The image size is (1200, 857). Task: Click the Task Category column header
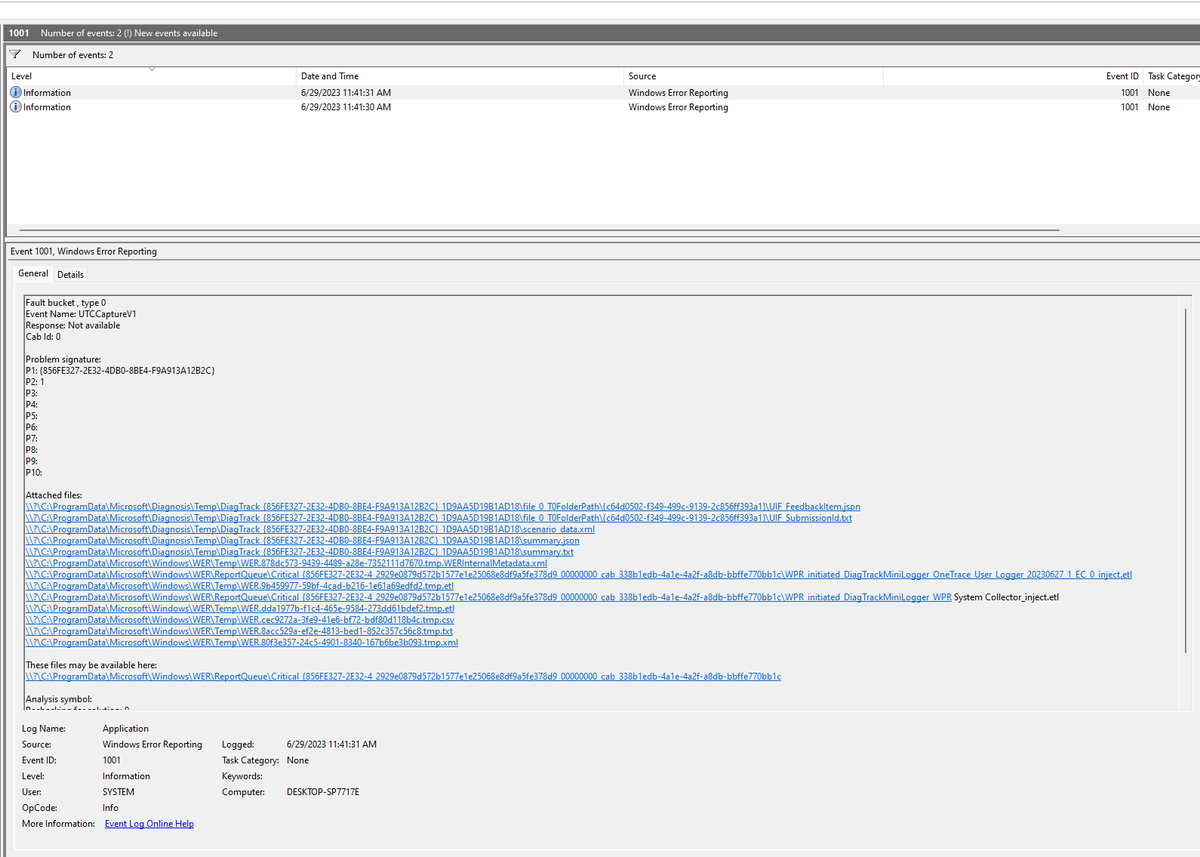(x=1173, y=76)
